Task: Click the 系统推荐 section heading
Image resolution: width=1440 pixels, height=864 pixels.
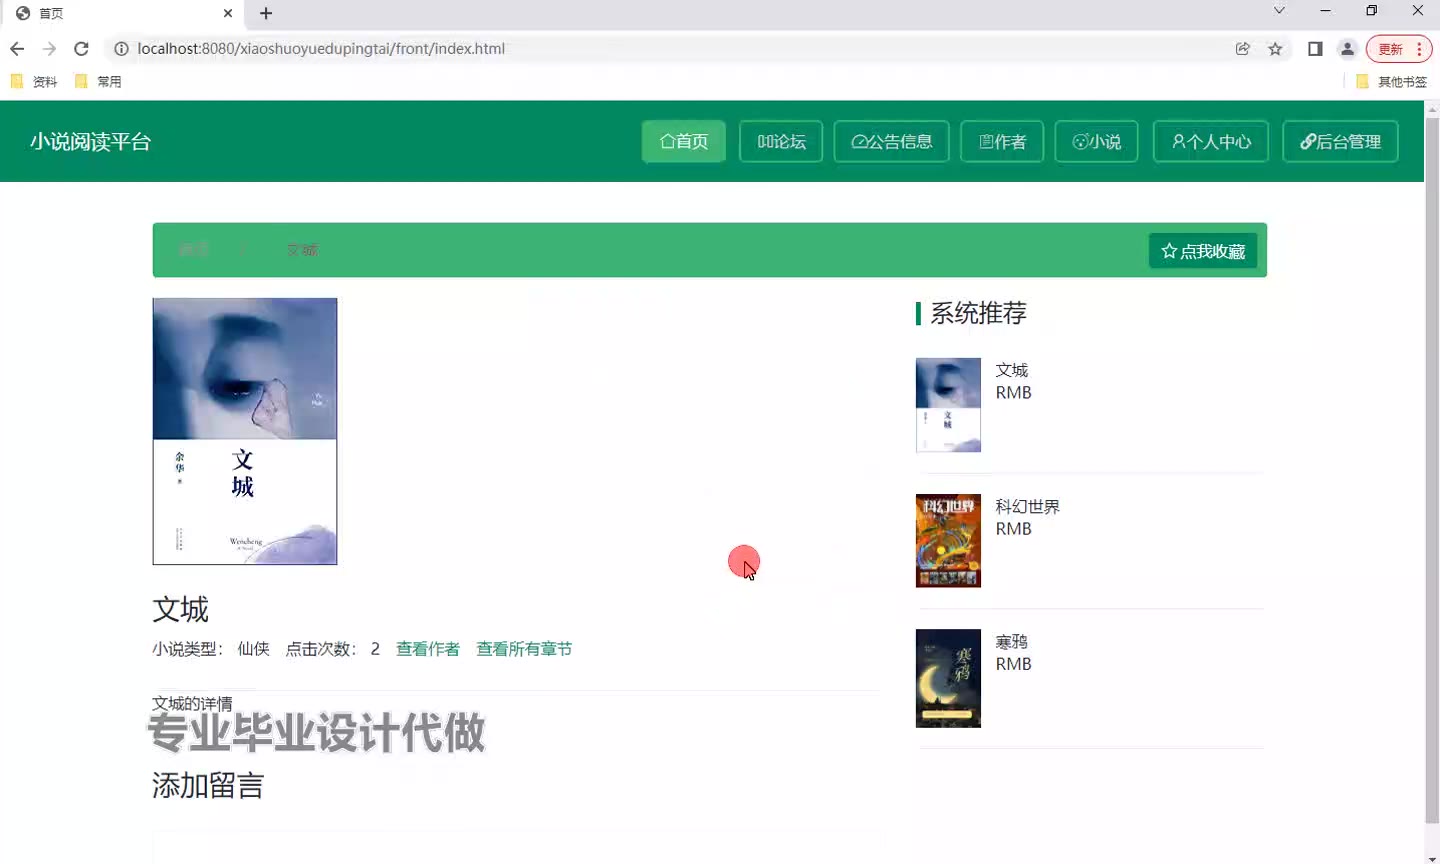Action: coord(978,313)
